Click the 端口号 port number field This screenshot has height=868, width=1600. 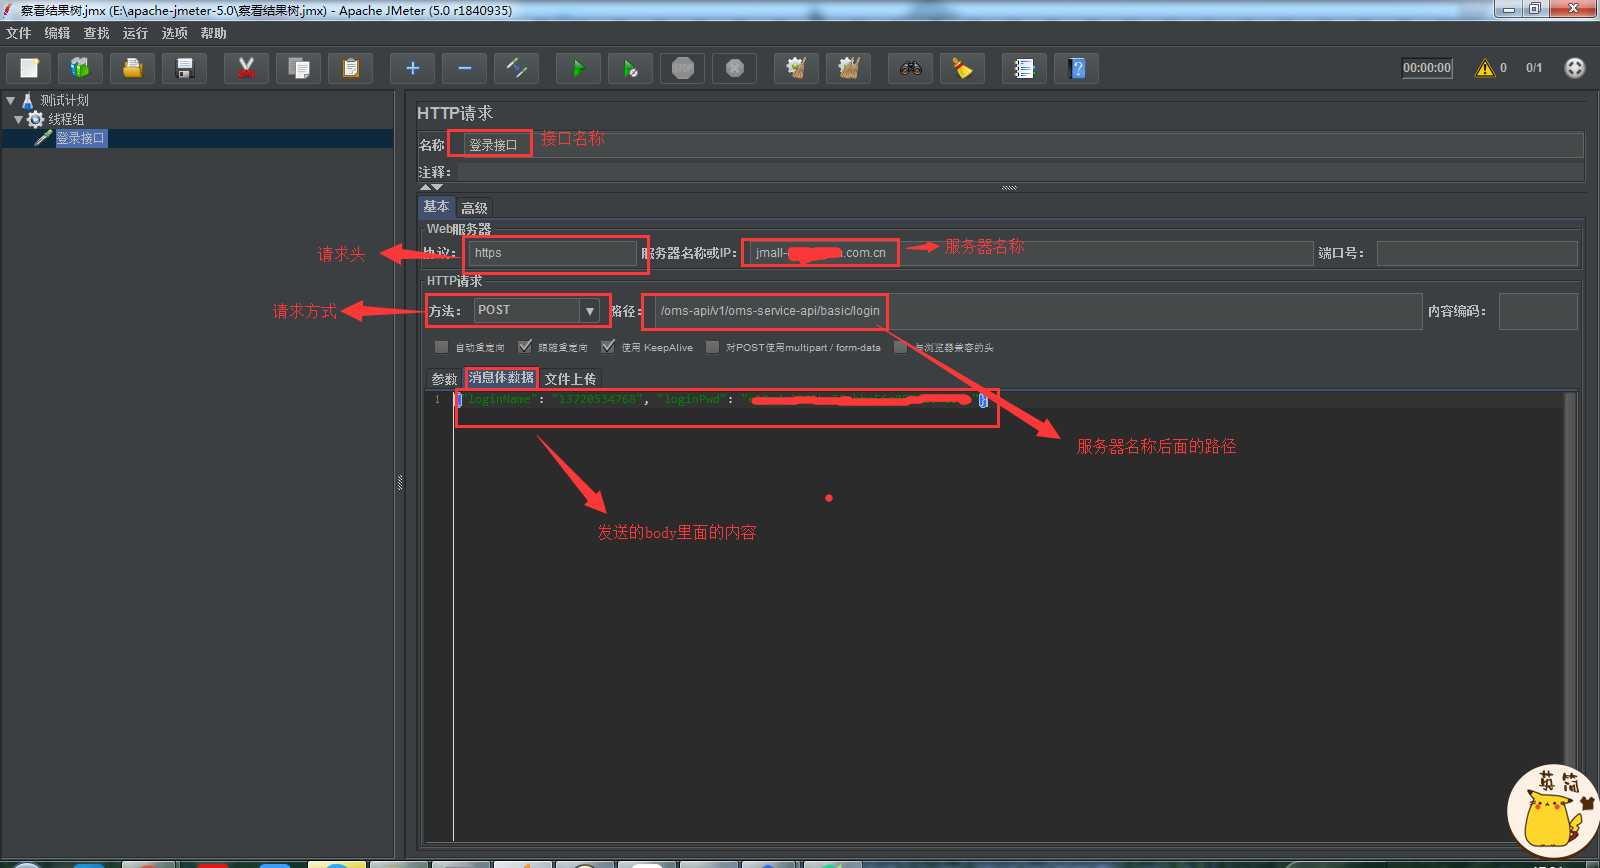[x=1477, y=253]
